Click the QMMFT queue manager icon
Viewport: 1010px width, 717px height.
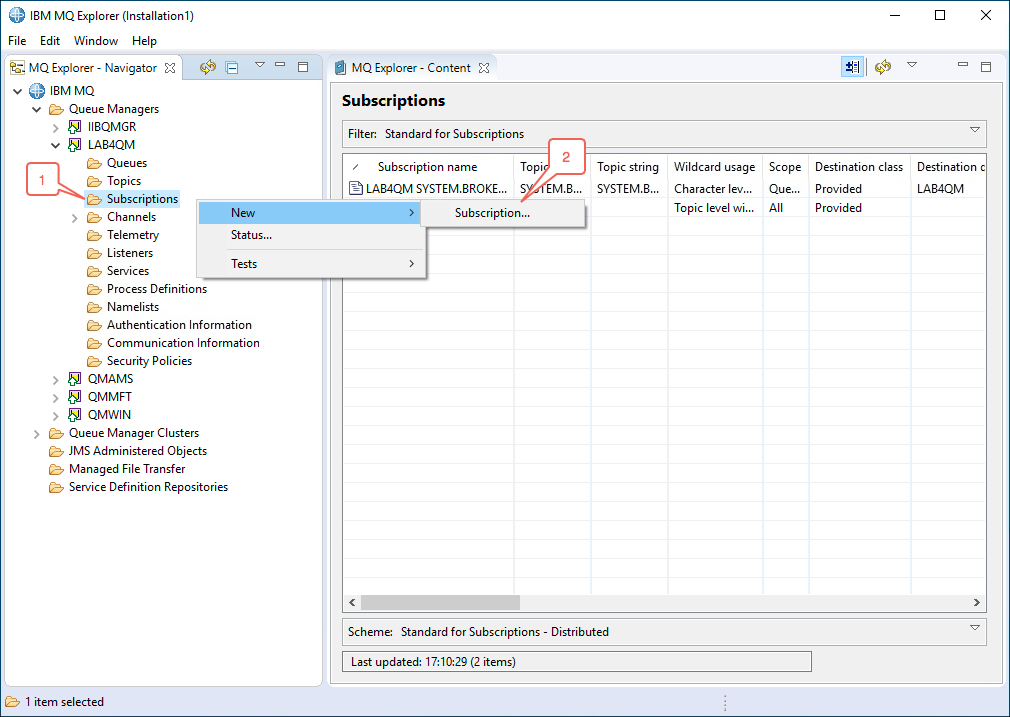(75, 397)
